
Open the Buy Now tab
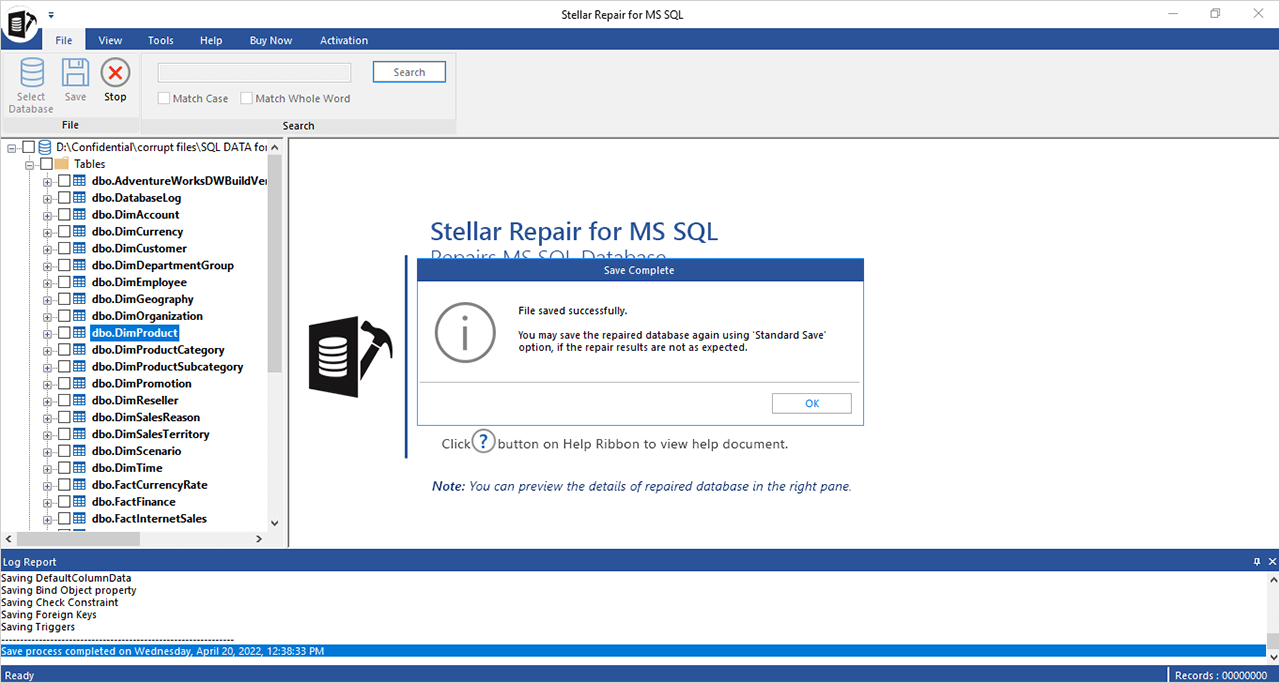pos(271,40)
